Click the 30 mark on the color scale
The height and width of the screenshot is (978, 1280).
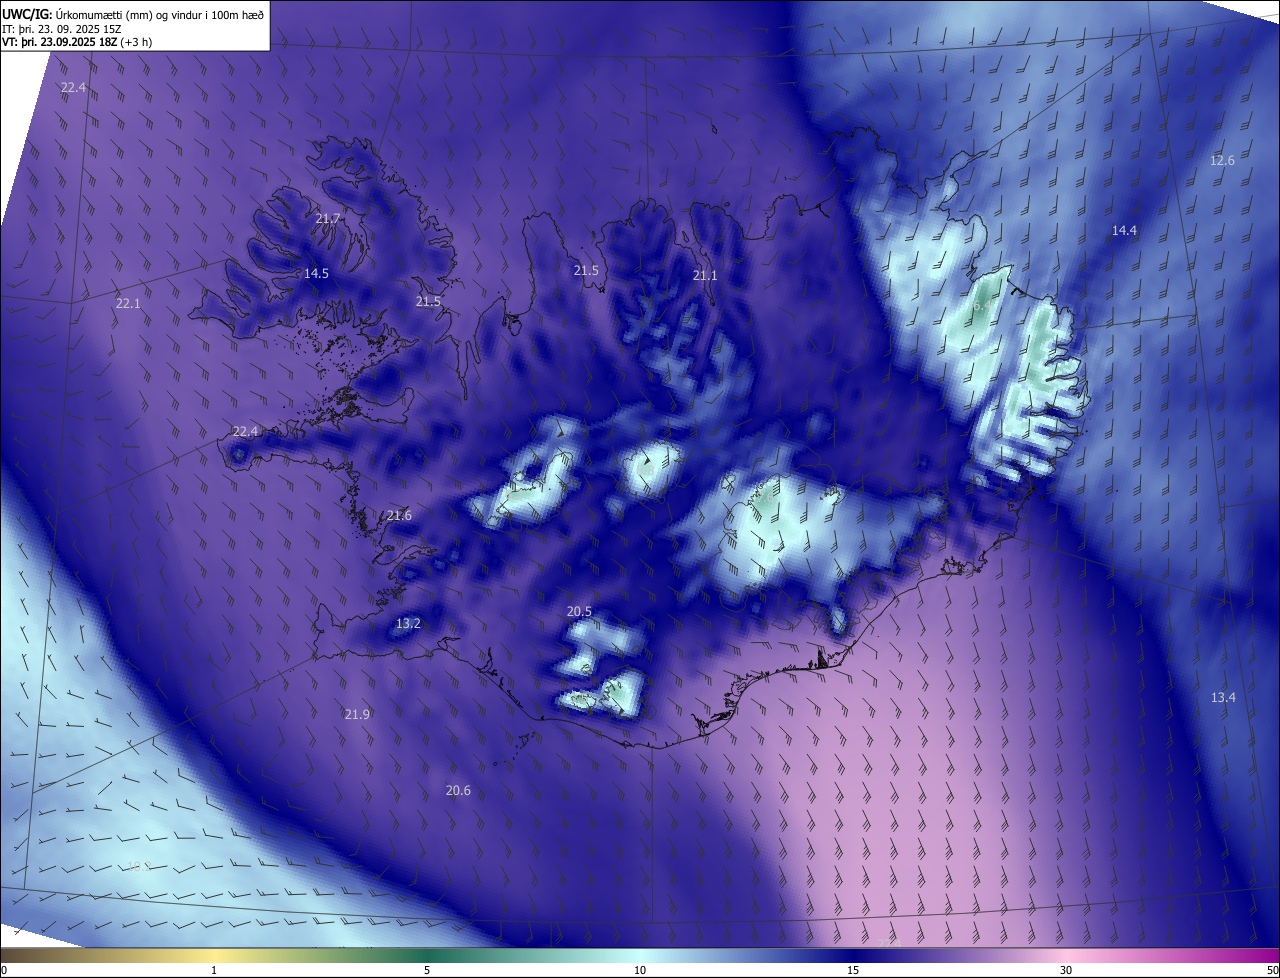1066,970
